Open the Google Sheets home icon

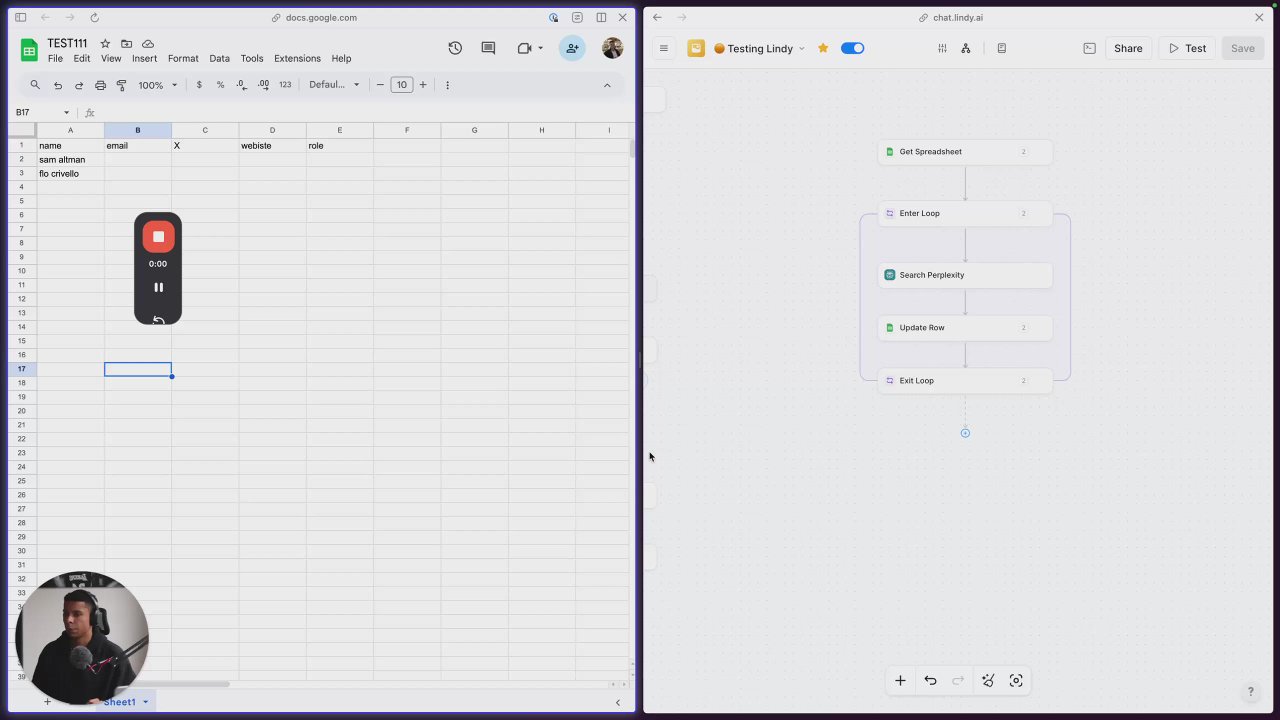[29, 50]
